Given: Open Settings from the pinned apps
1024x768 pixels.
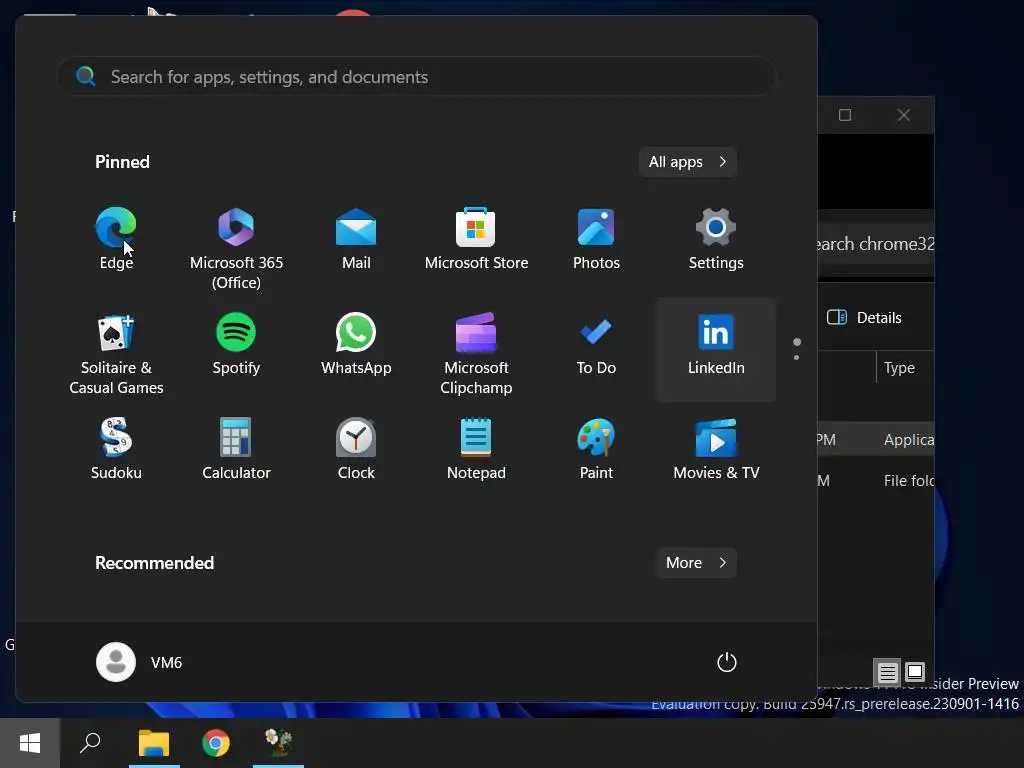Looking at the screenshot, I should point(716,239).
